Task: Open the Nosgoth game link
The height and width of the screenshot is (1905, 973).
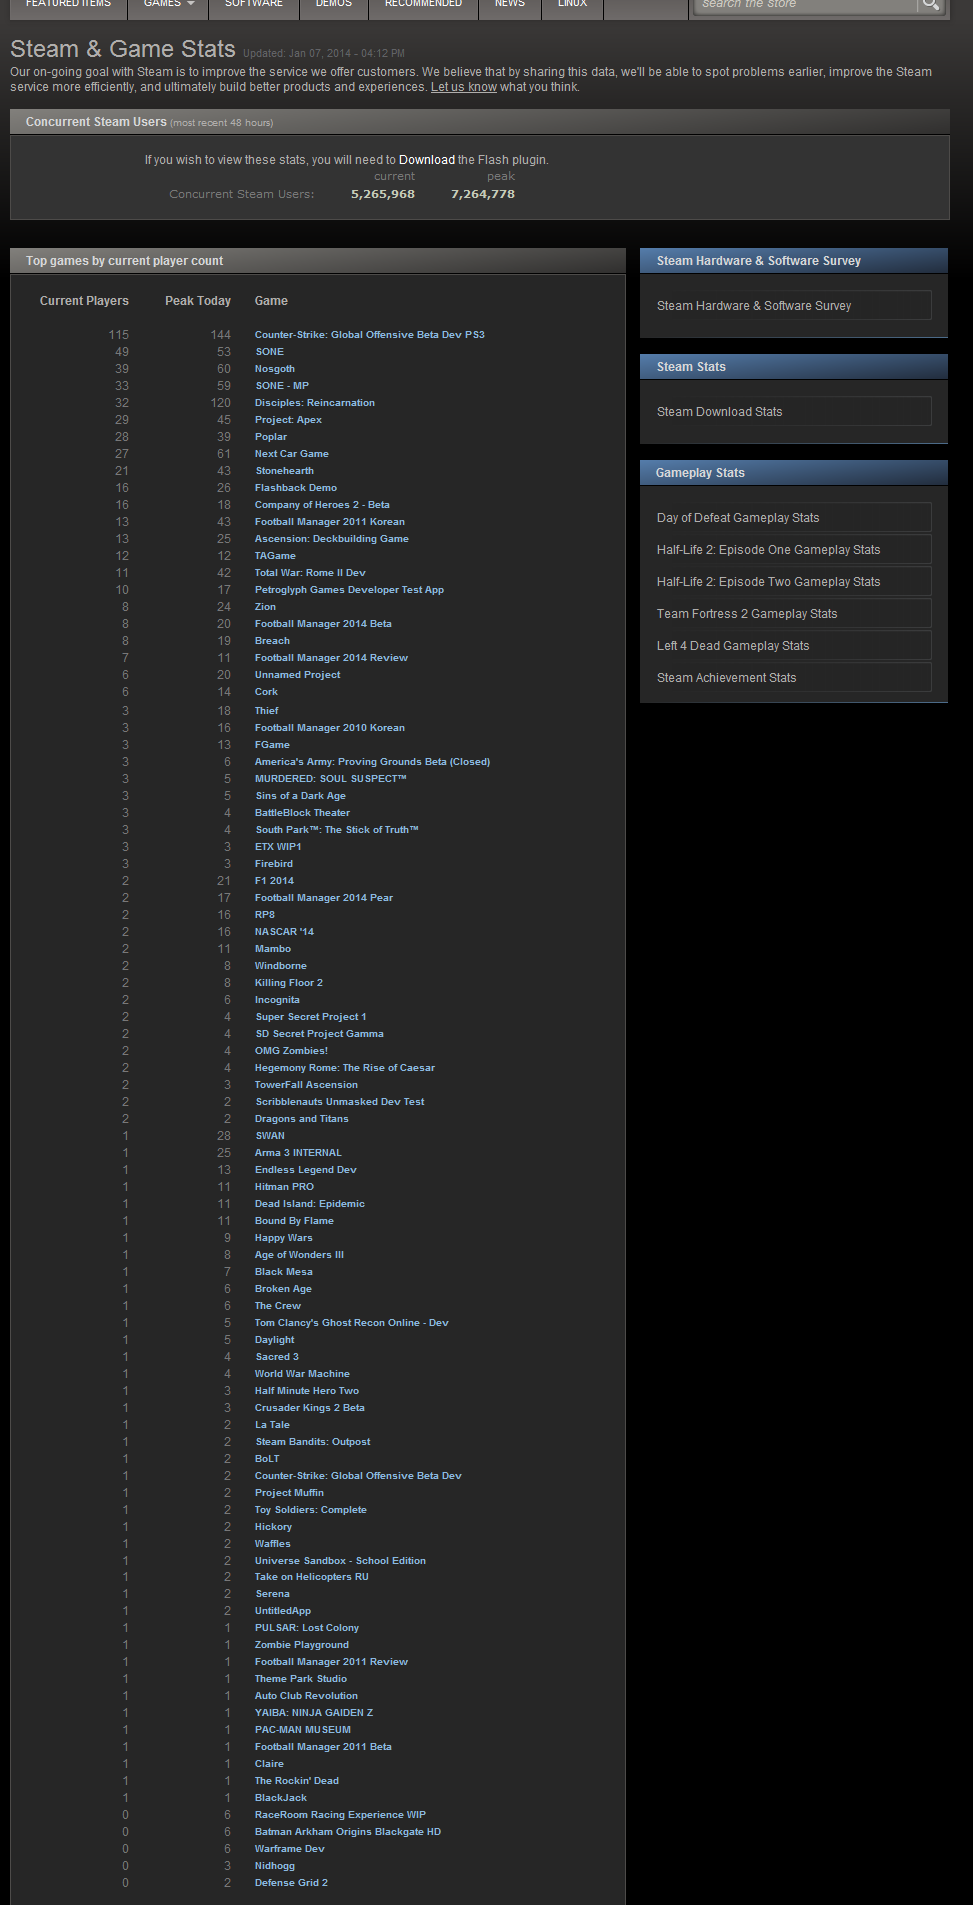Action: (275, 369)
